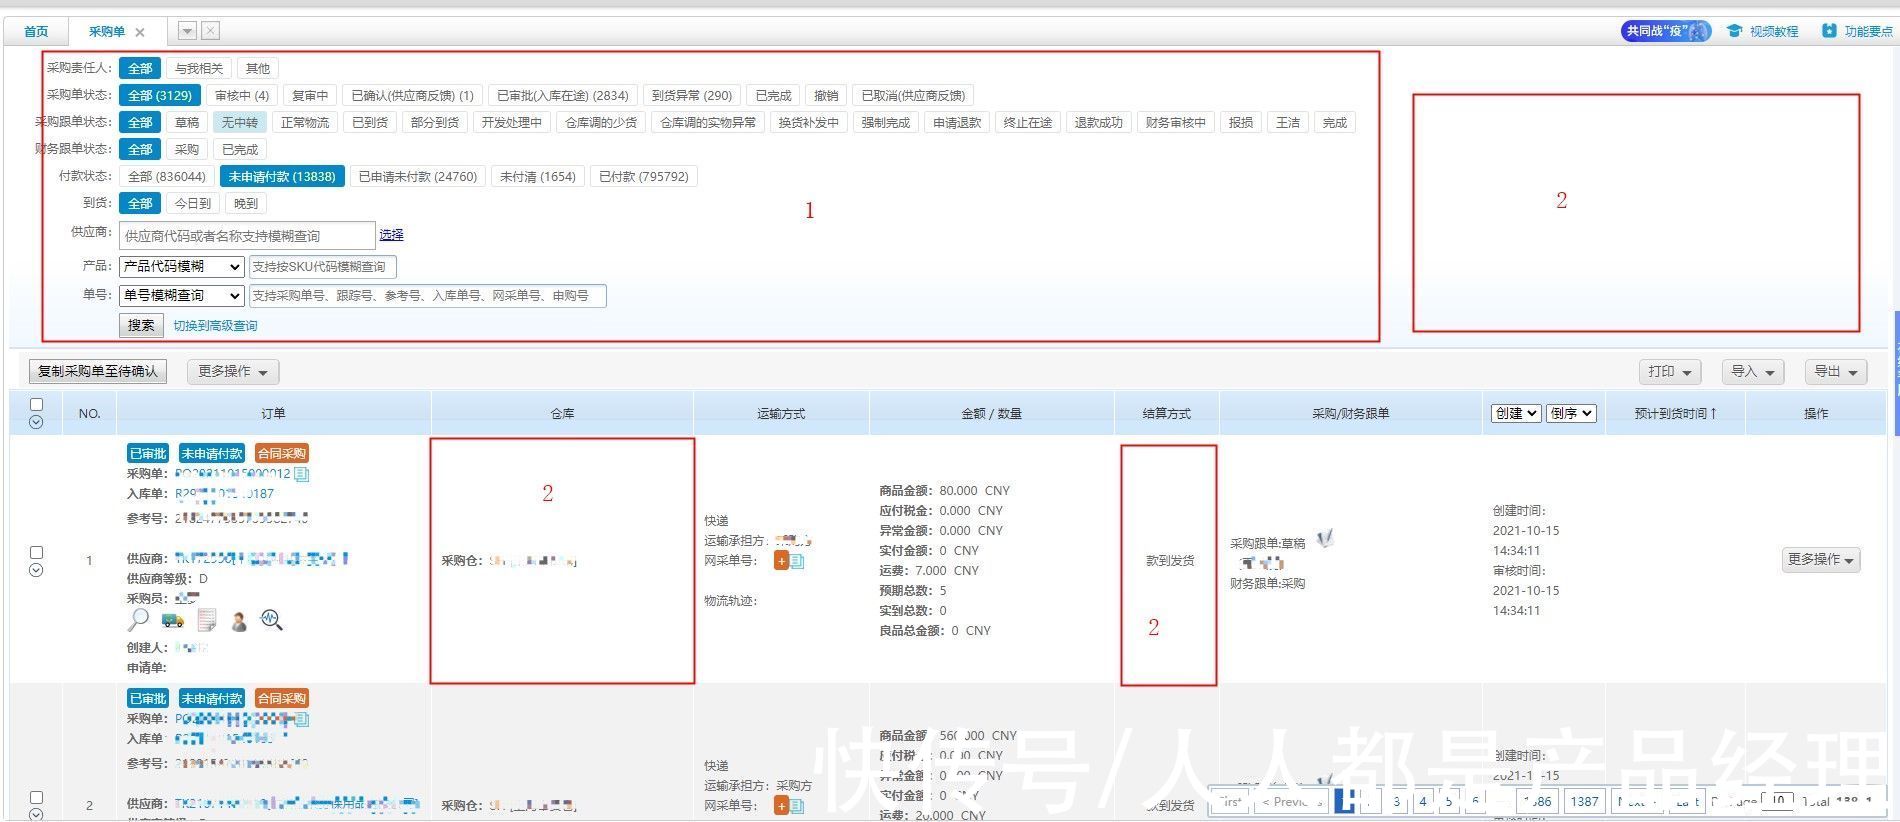Sort by 预计到货时间 column header
1900x822 pixels.
(x=1675, y=413)
